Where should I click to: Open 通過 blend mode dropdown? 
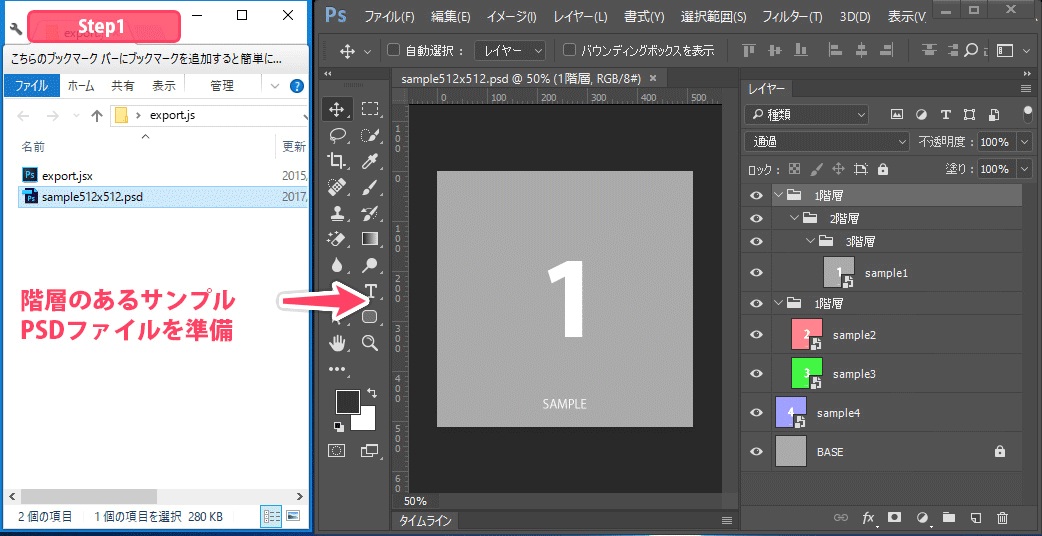[x=827, y=141]
